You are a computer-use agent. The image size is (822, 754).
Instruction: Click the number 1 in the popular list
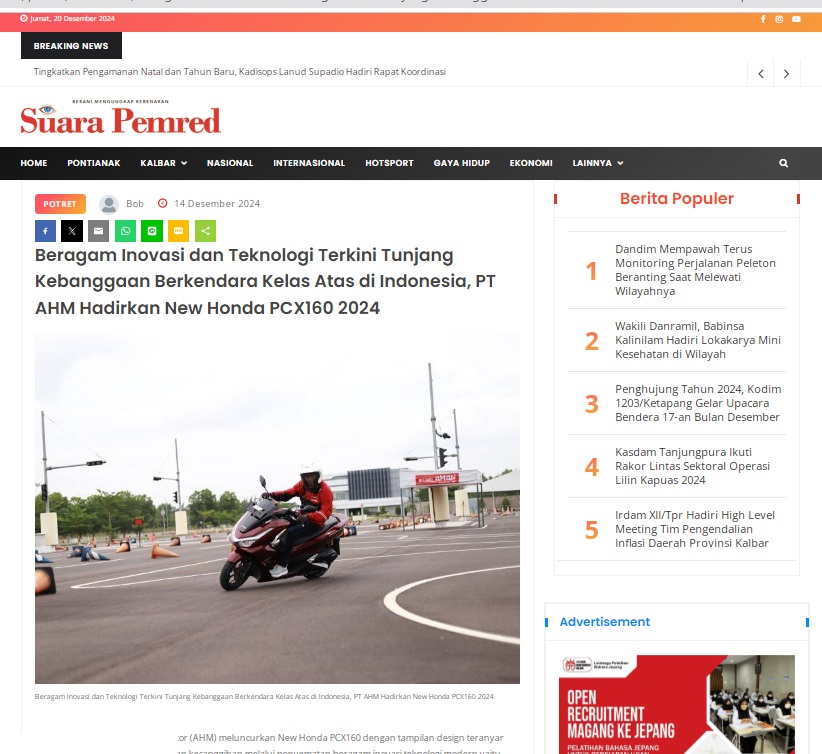click(591, 271)
